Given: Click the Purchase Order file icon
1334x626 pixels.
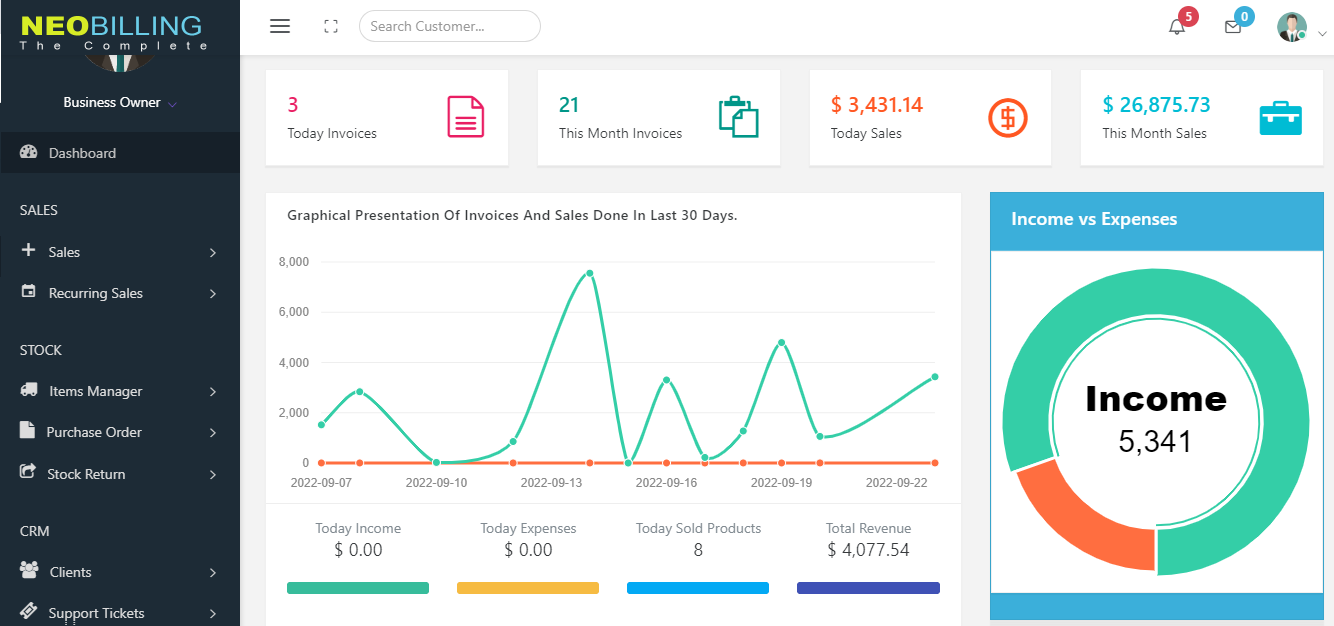Looking at the screenshot, I should [28, 431].
